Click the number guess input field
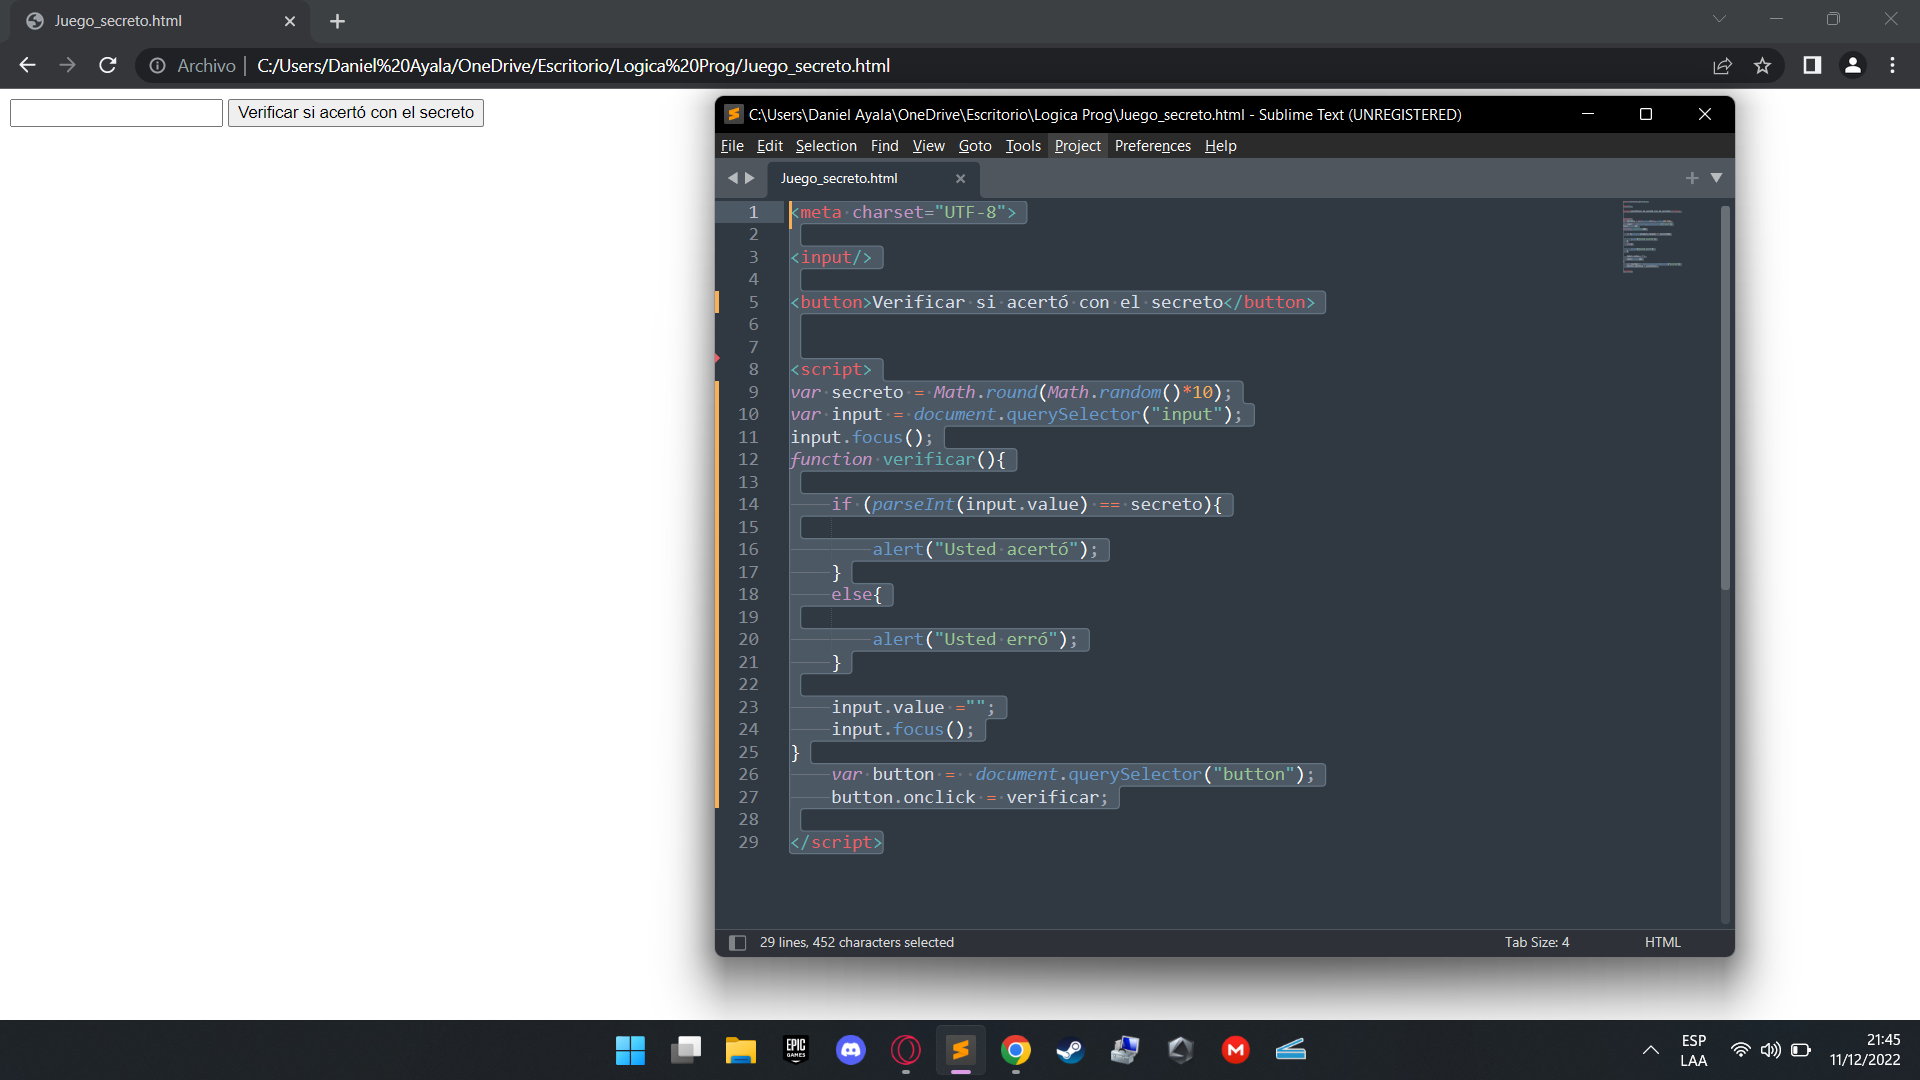This screenshot has width=1920, height=1080. [x=116, y=113]
